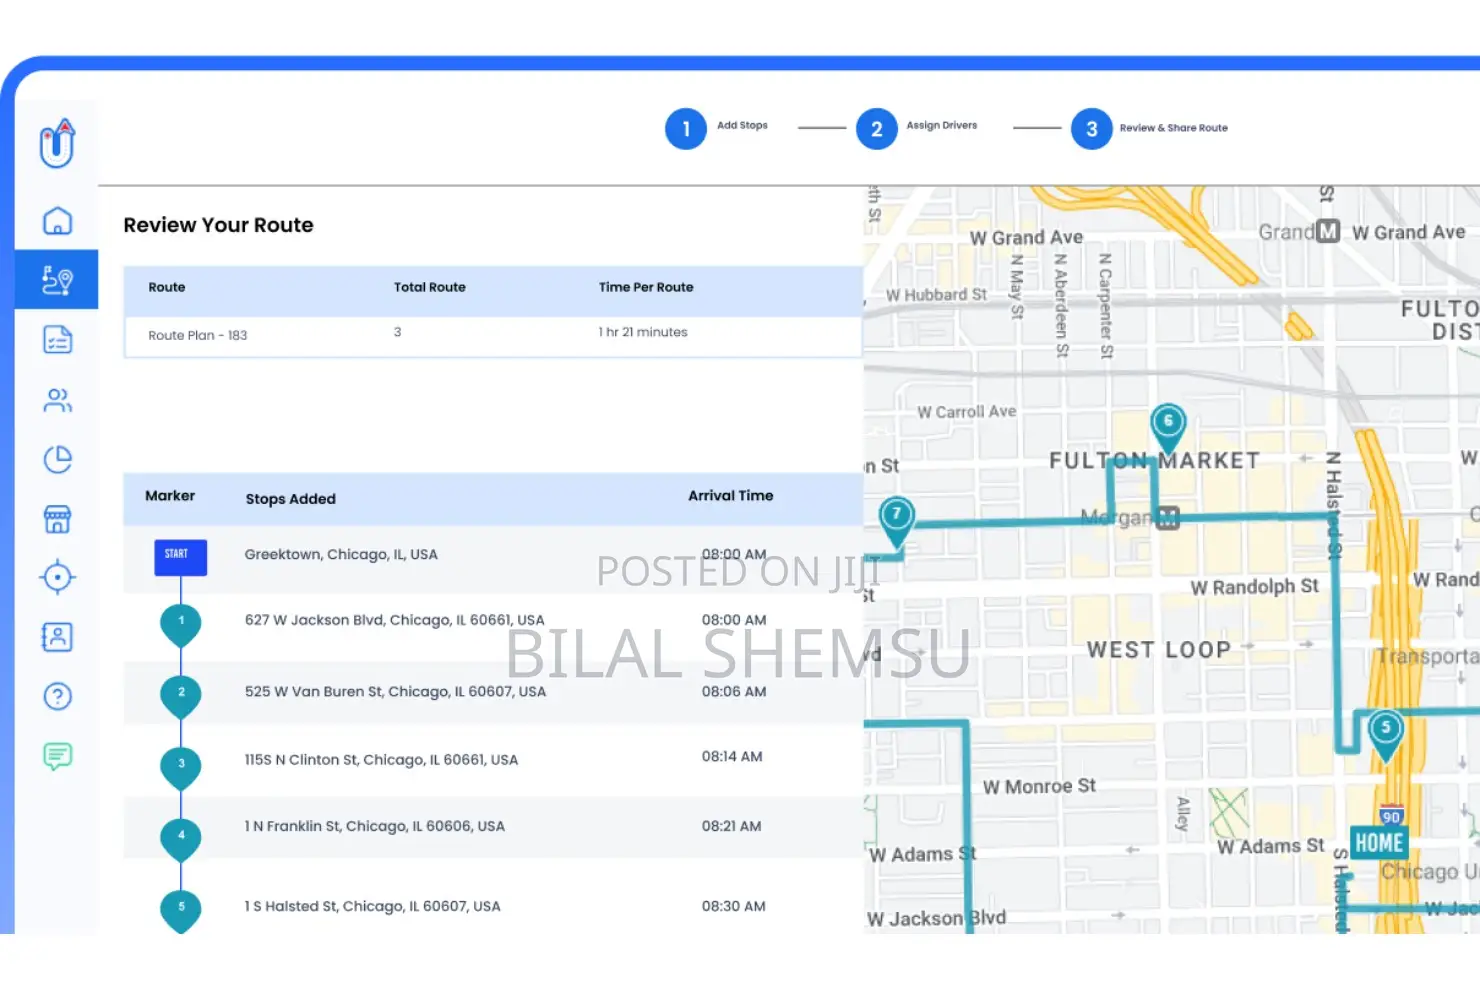The height and width of the screenshot is (987, 1480).
Task: Select the 1 N Franklin St stop
Action: [375, 826]
